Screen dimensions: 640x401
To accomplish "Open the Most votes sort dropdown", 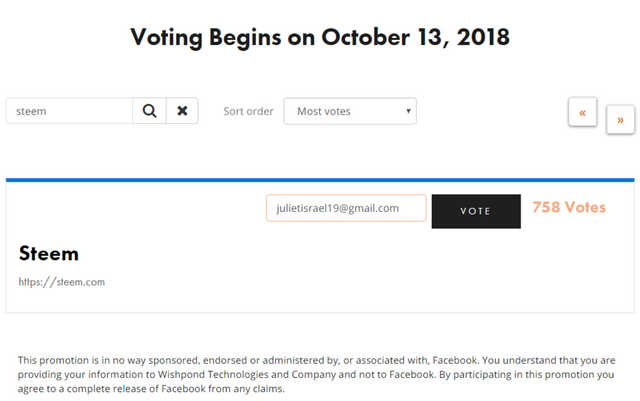I will click(x=350, y=111).
